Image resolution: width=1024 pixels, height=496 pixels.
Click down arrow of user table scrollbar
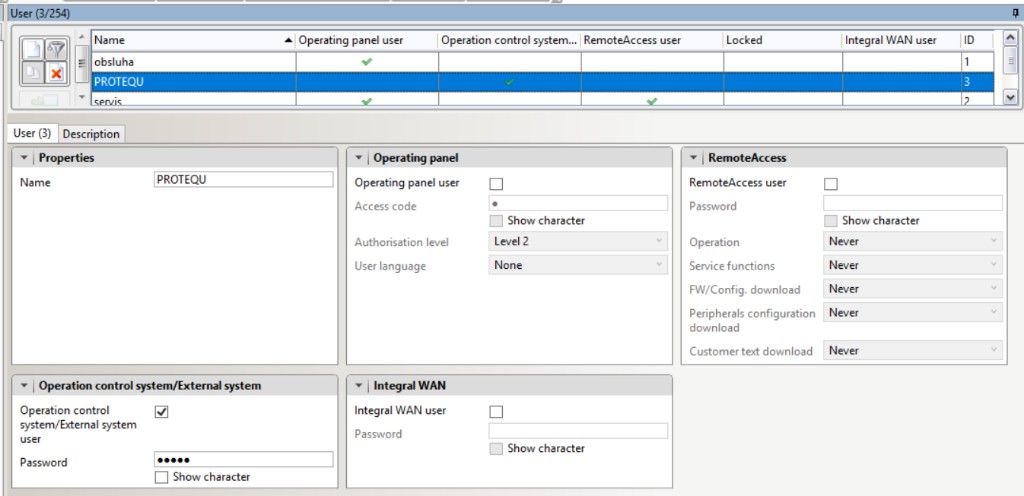pyautogui.click(x=1009, y=97)
